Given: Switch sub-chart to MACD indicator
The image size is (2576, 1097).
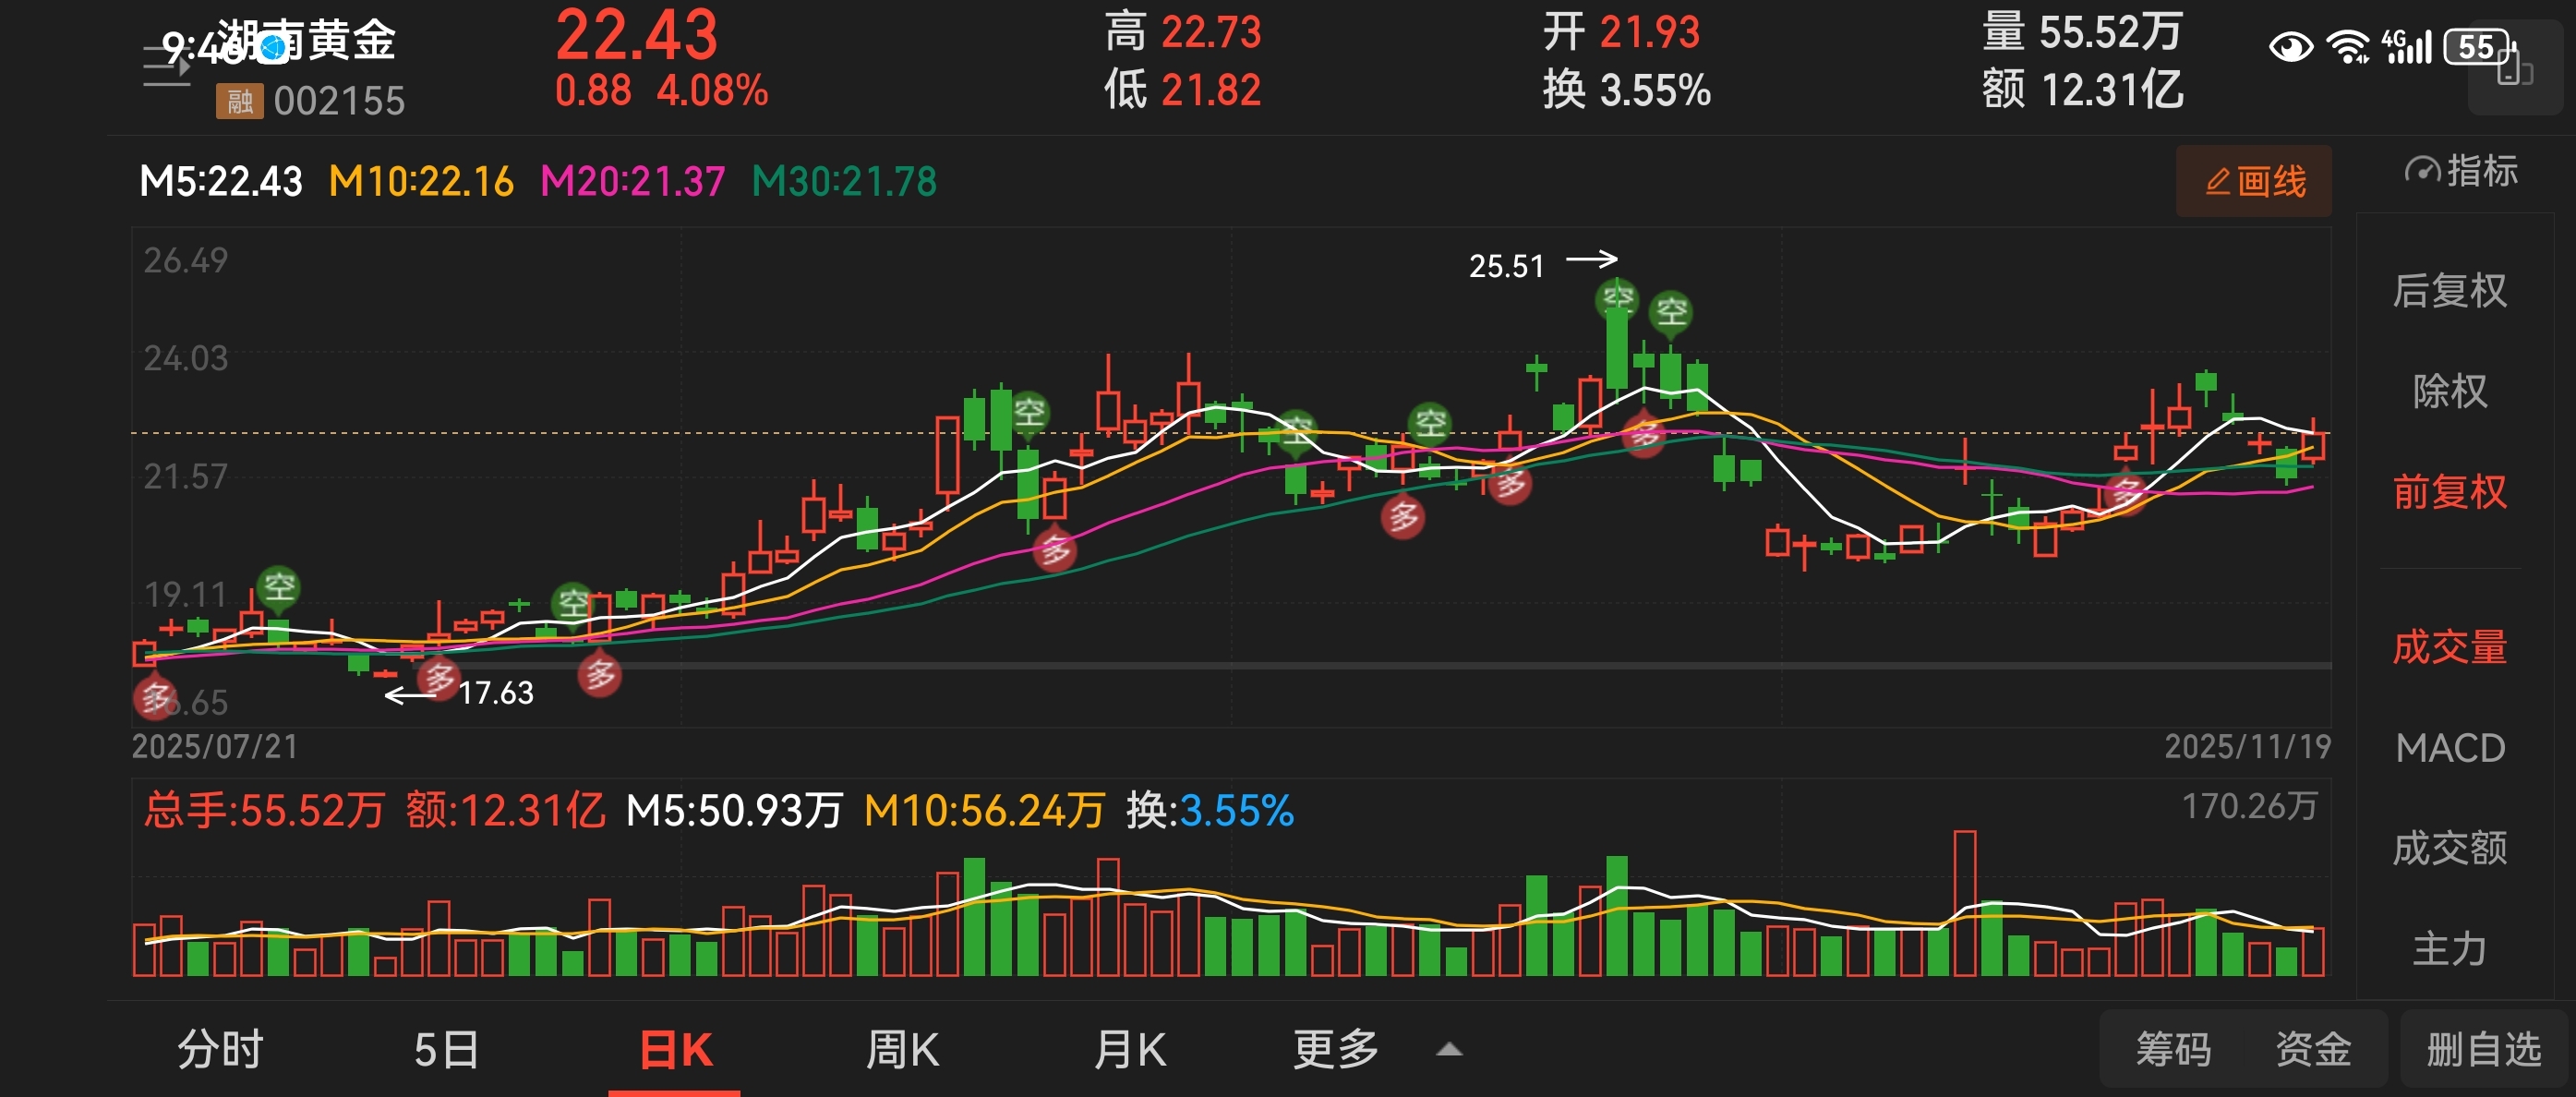Looking at the screenshot, I should tap(2449, 748).
